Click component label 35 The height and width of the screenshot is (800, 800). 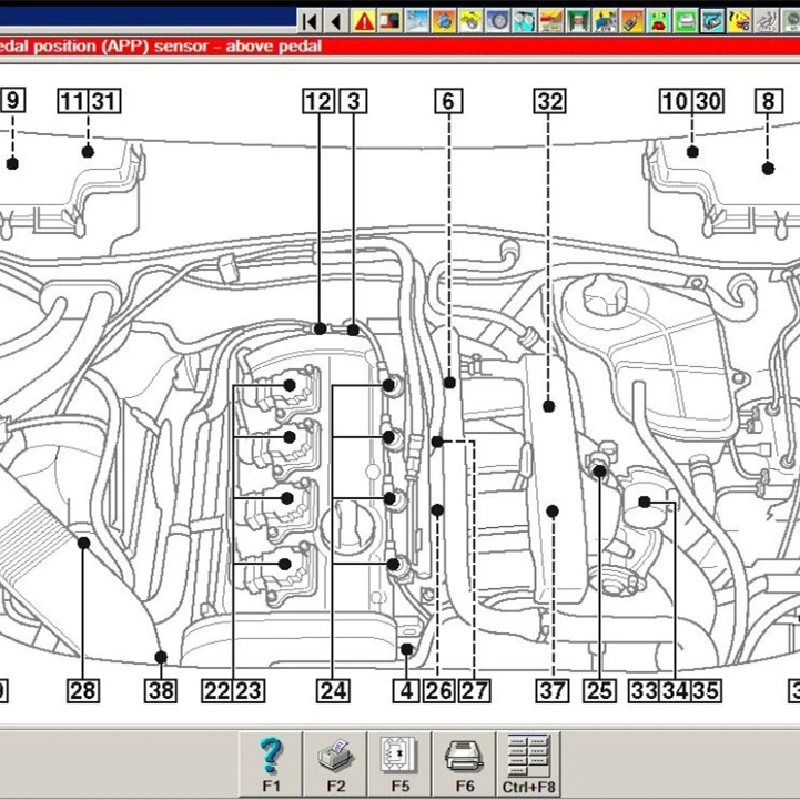tap(706, 690)
